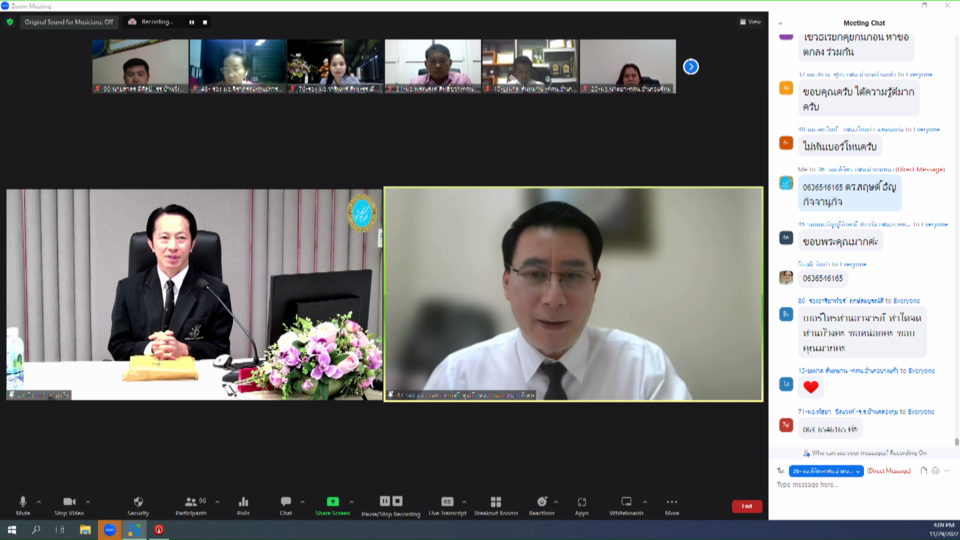The image size is (960, 540).
Task: Click chat scrollbar thumb
Action: coord(956,441)
